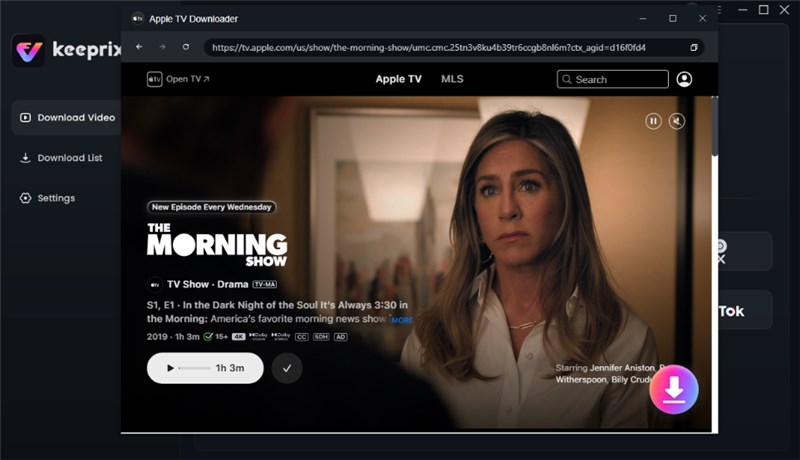The width and height of the screenshot is (800, 460).
Task: Click the Open TV link
Action: (x=179, y=79)
